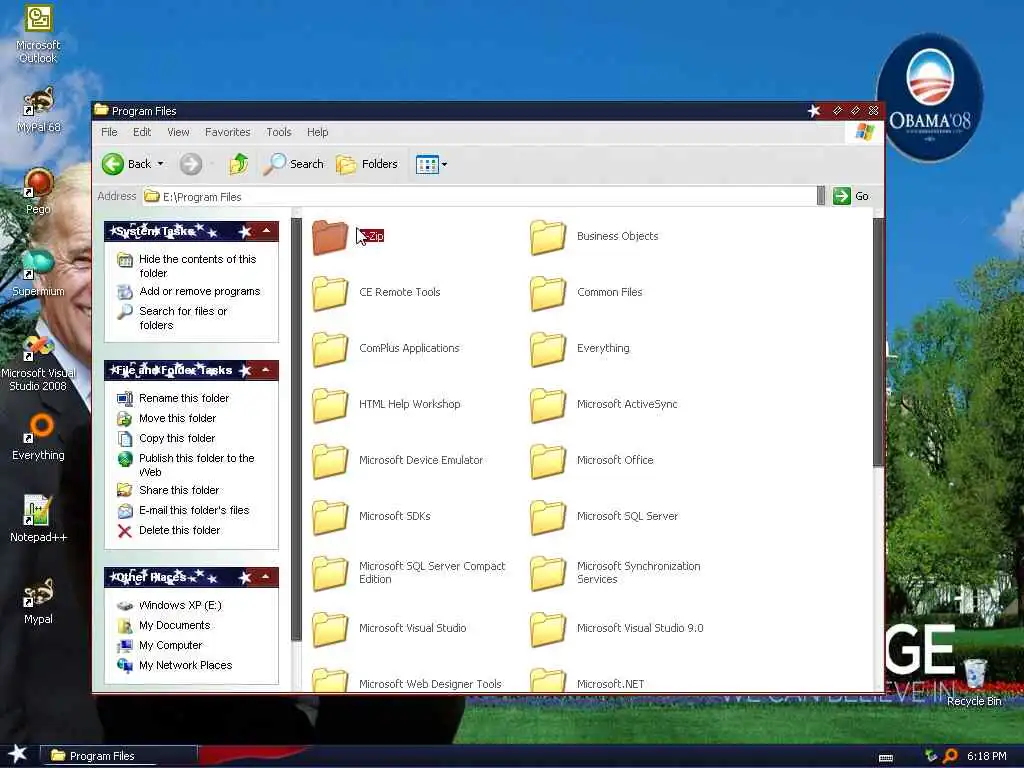Select Microsoft Outlook desktop icon

pyautogui.click(x=38, y=34)
